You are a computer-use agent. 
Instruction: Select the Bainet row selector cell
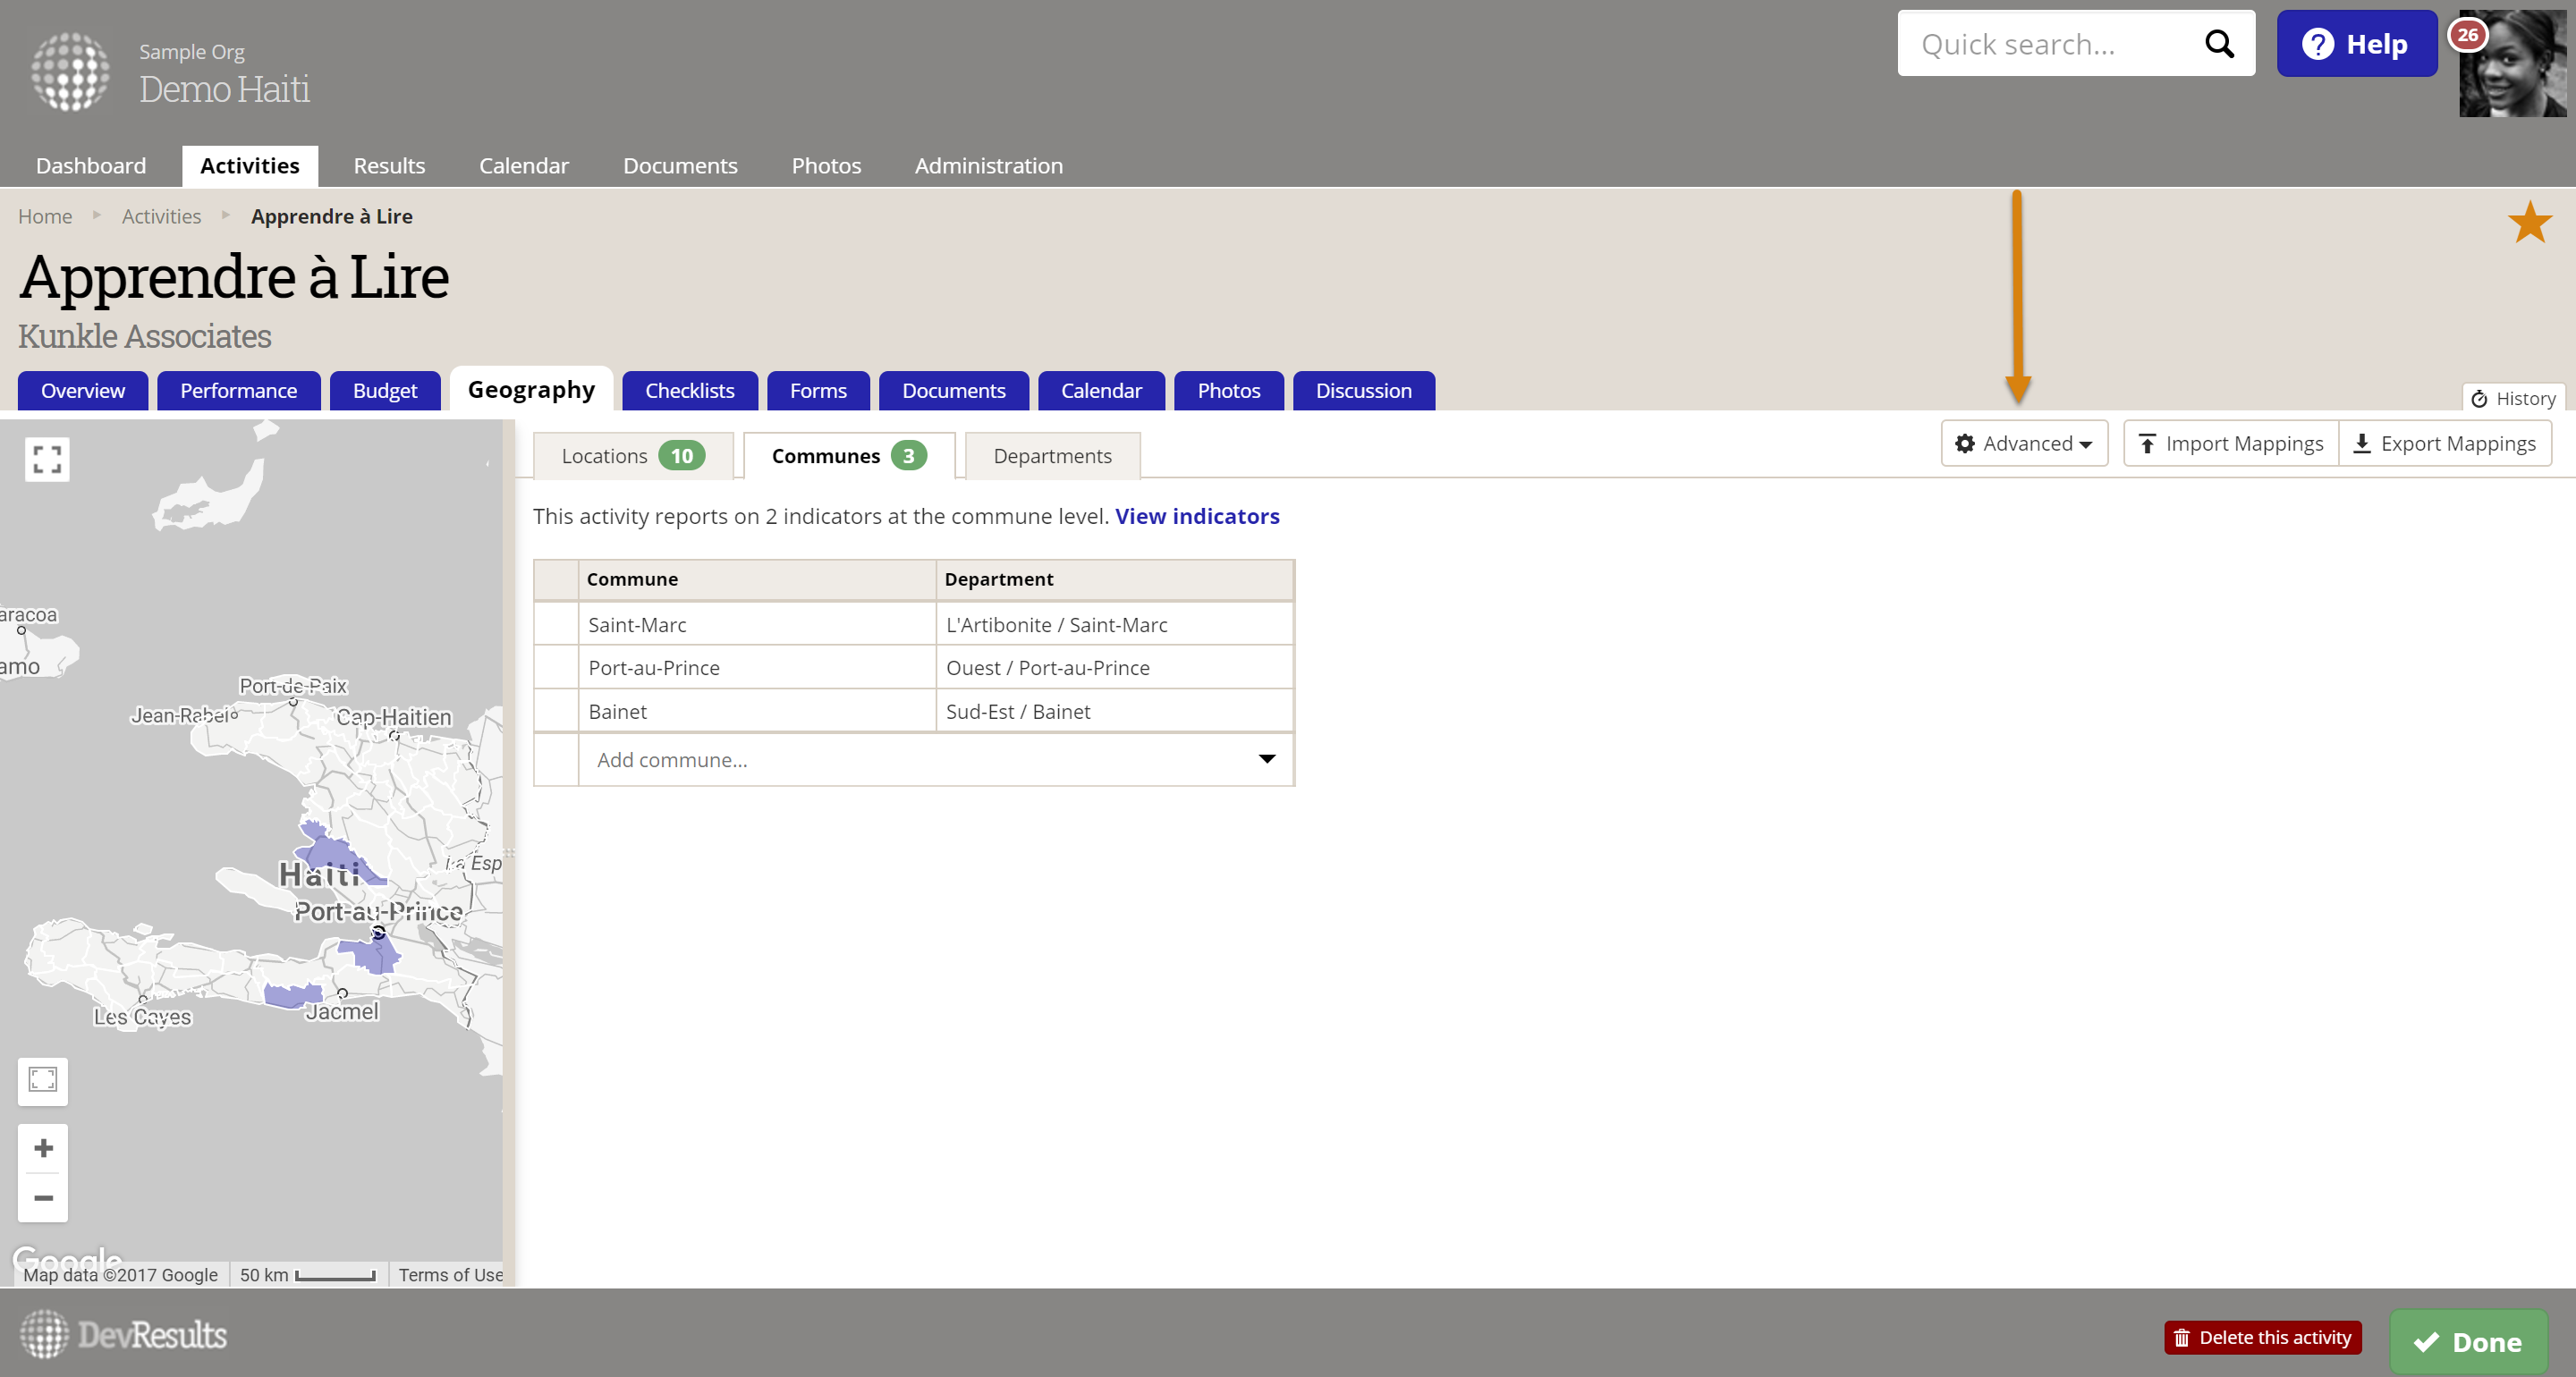pyautogui.click(x=556, y=711)
